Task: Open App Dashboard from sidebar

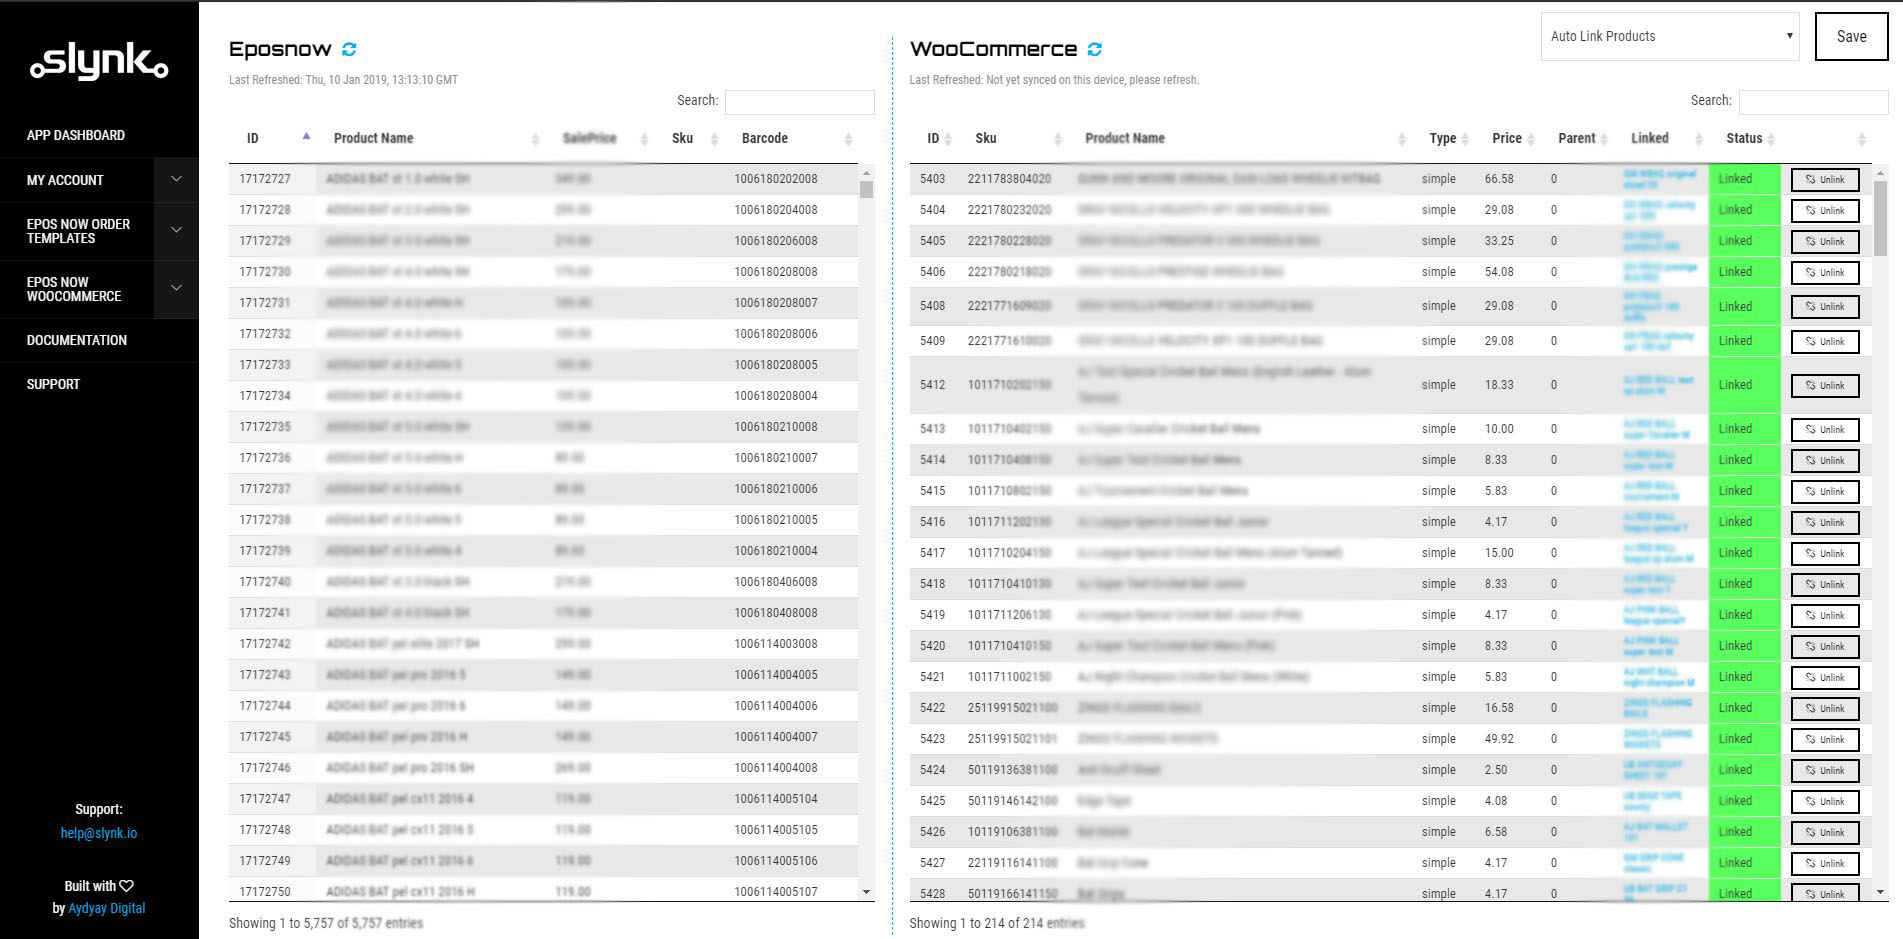Action: (x=76, y=135)
